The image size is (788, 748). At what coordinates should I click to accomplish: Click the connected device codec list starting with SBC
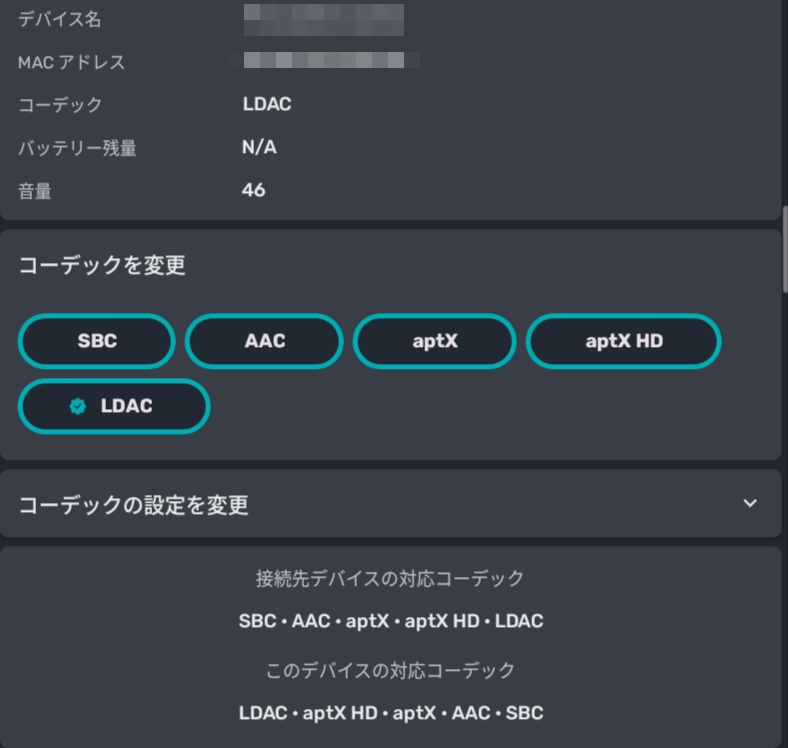(x=391, y=621)
